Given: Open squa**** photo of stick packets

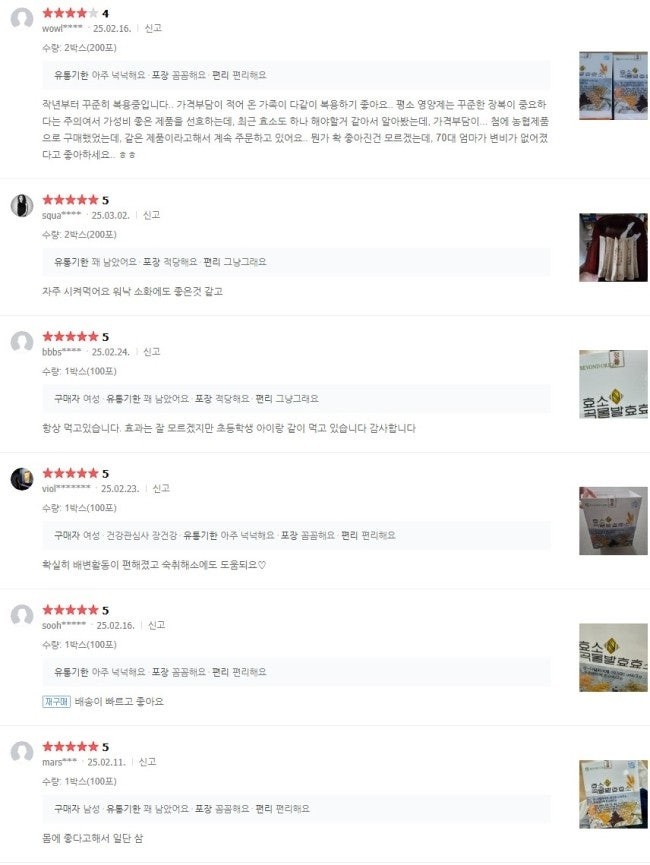Looking at the screenshot, I should click(613, 248).
